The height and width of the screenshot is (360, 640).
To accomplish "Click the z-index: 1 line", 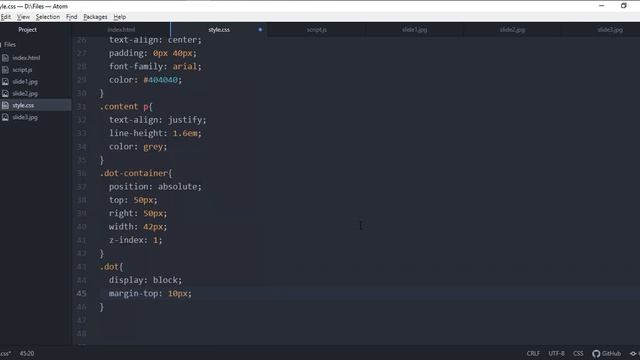I will pyautogui.click(x=135, y=240).
